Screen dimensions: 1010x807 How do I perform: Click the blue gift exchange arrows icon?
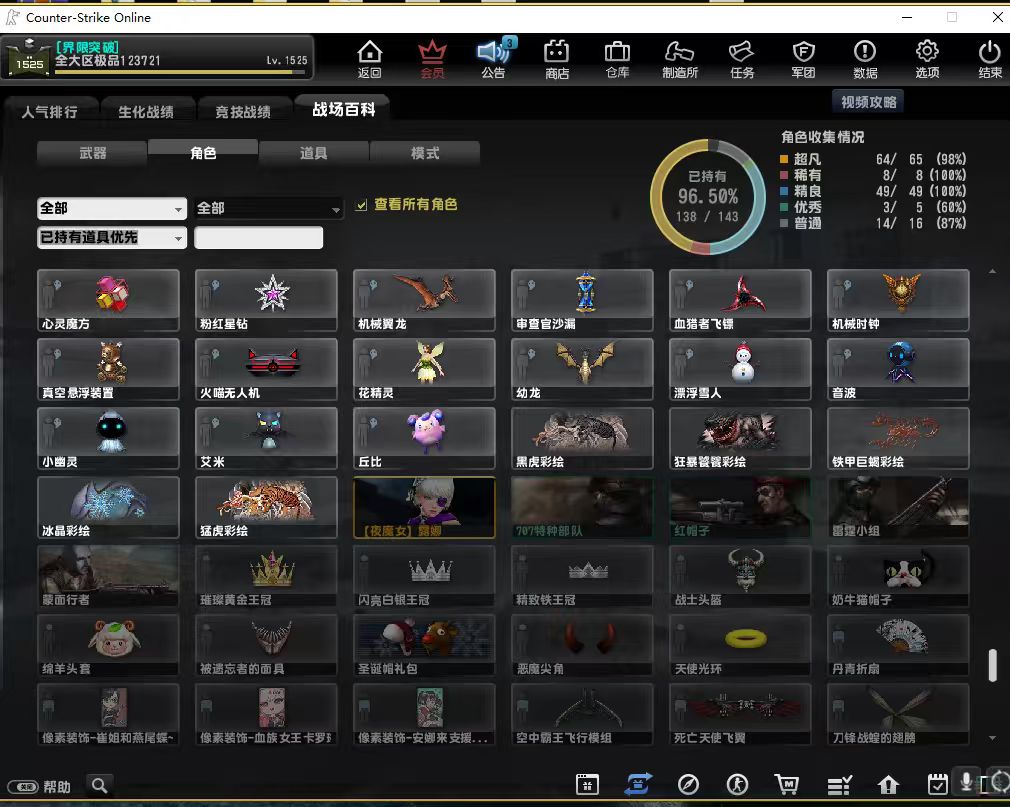coord(638,784)
